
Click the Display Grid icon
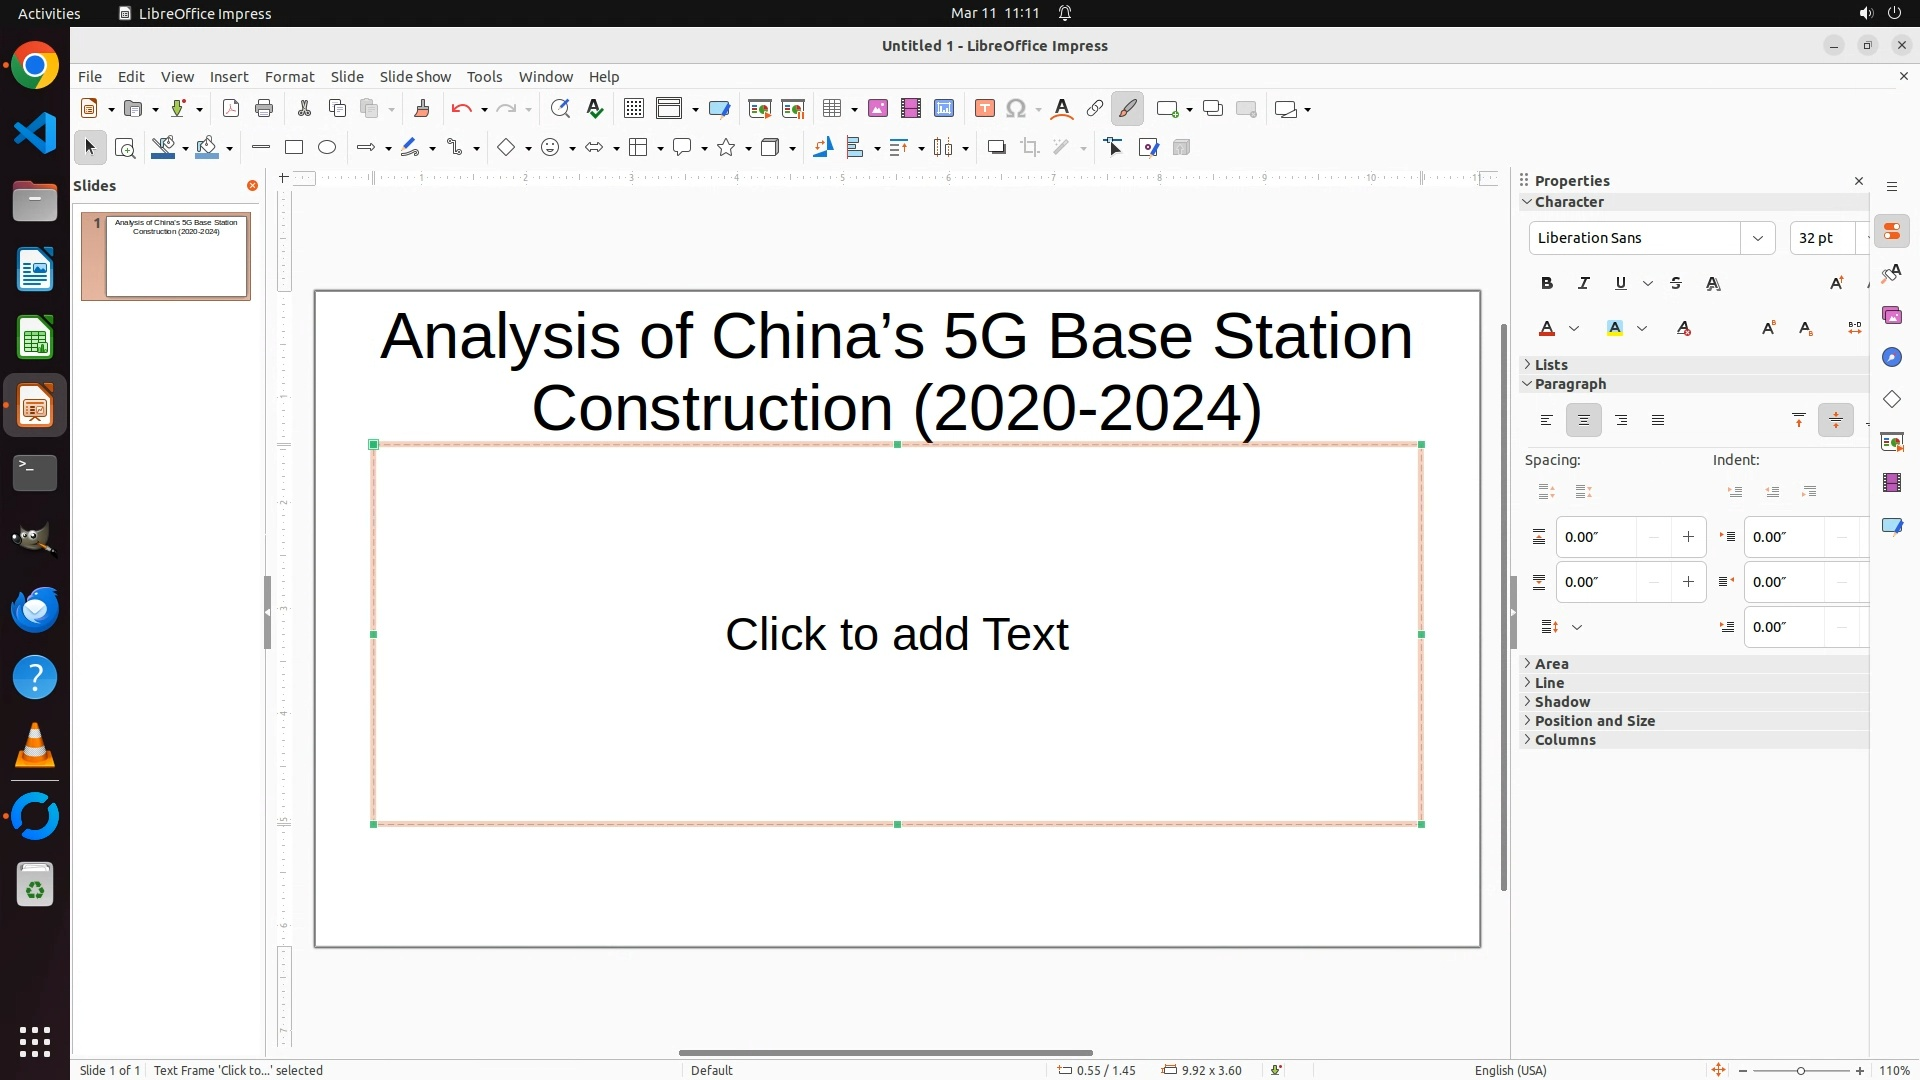(633, 109)
